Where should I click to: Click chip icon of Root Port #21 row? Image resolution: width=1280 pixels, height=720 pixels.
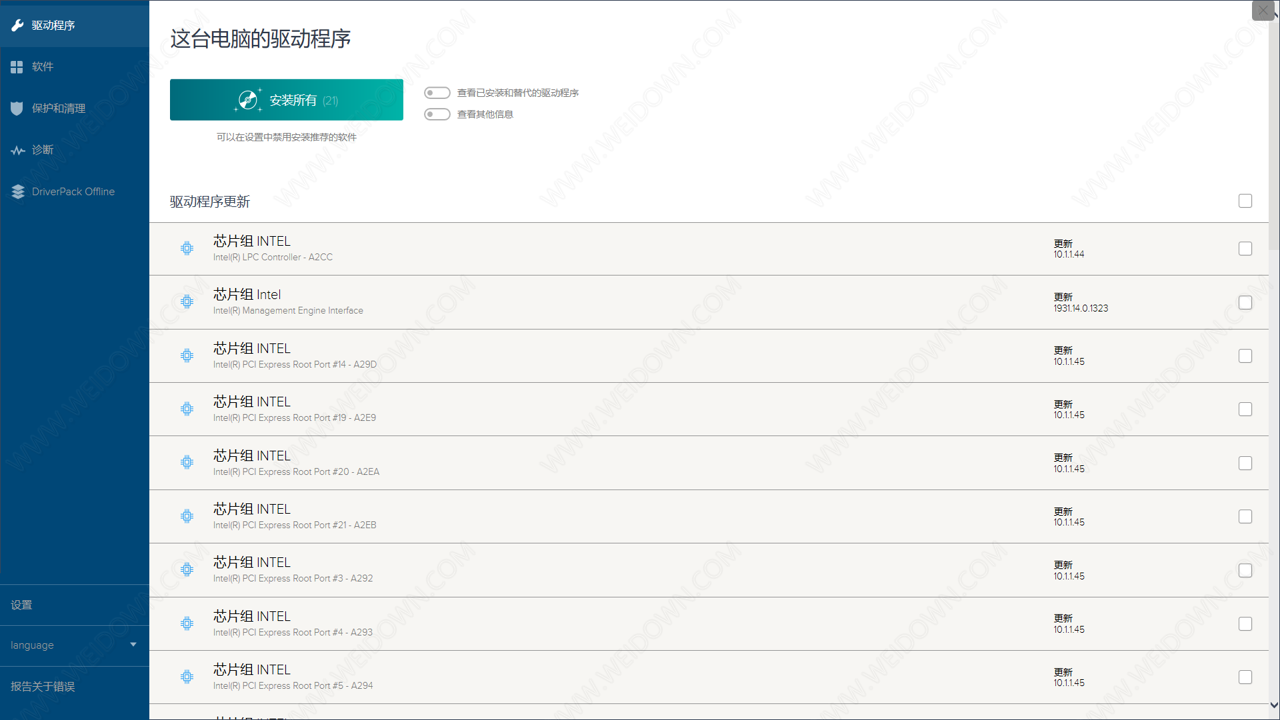(x=187, y=516)
